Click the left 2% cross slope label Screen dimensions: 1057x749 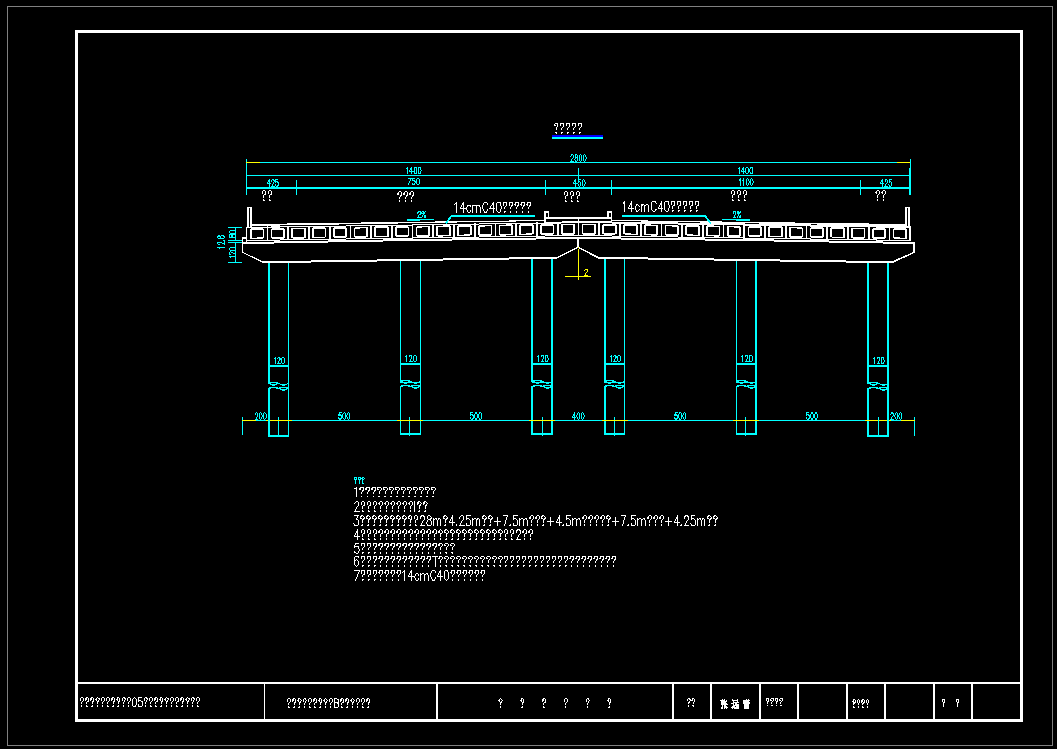click(422, 215)
